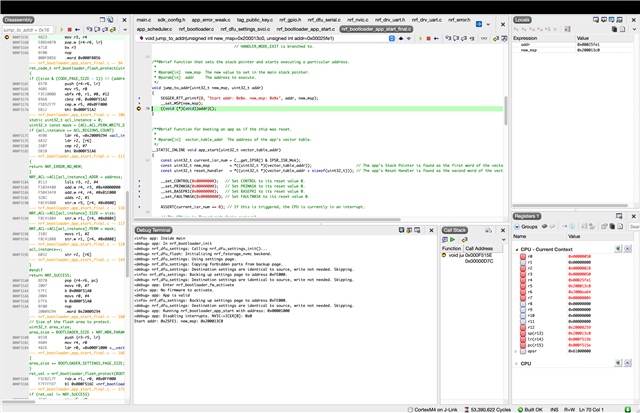
Task: Toggle the red box beside register r12
Action: [x=523, y=327]
